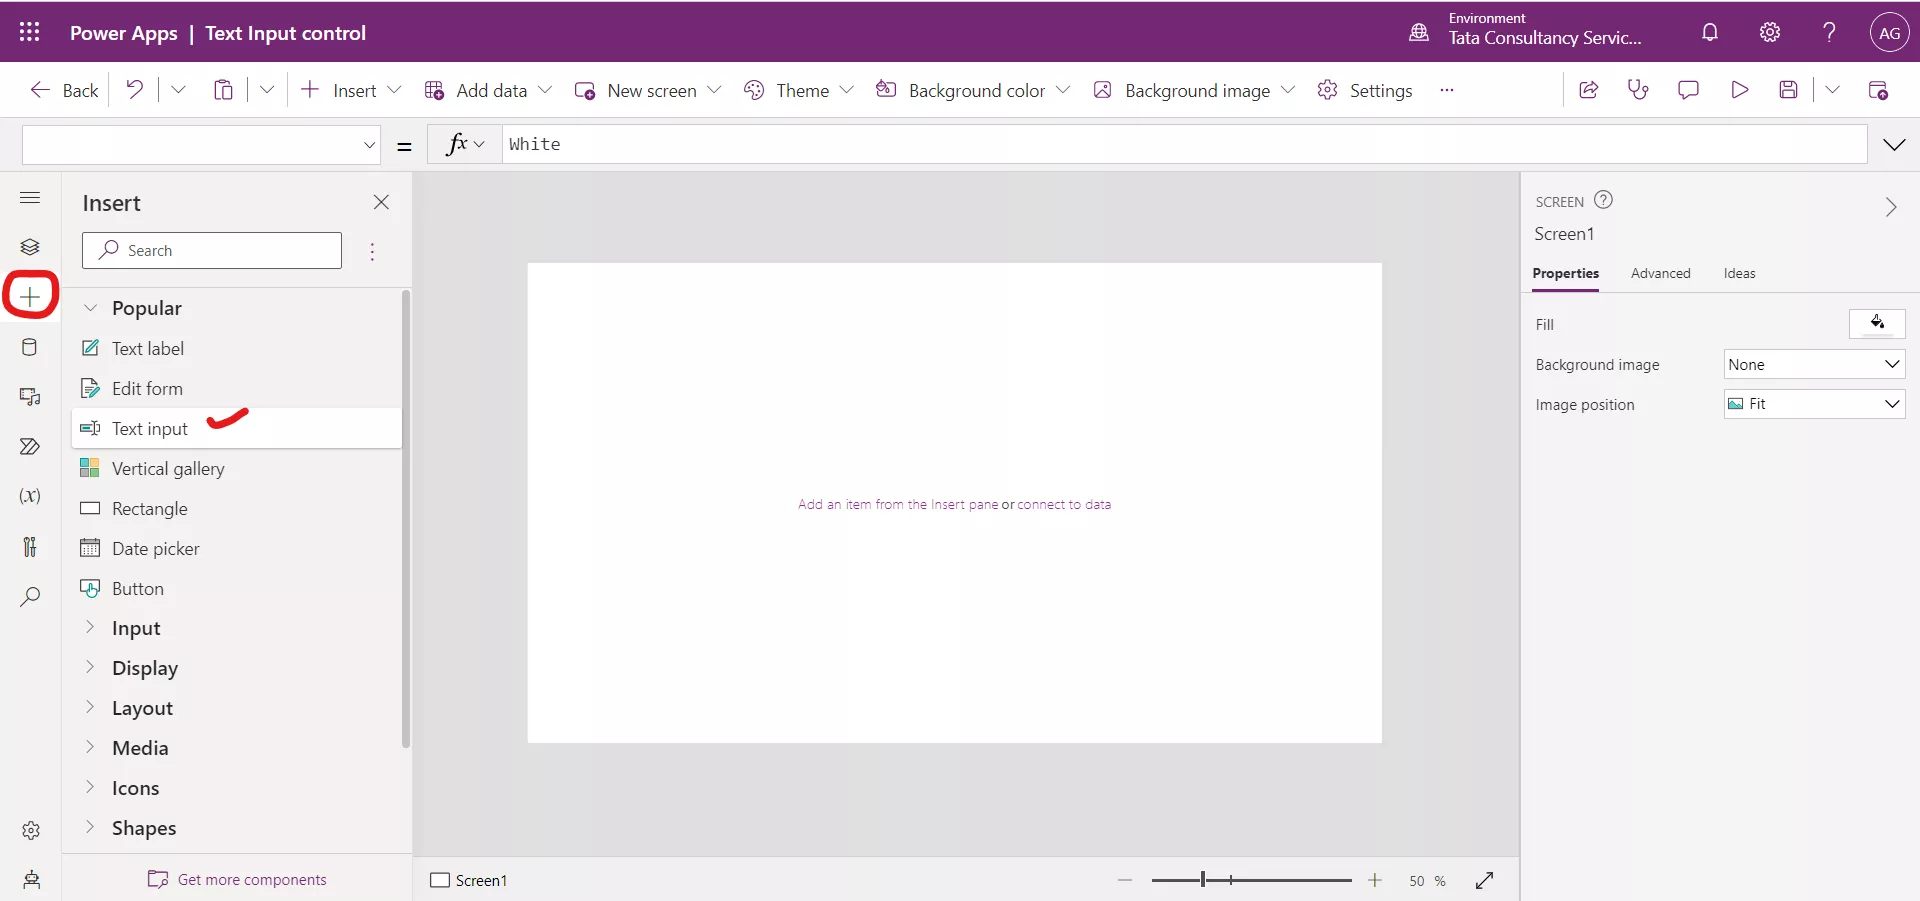Open the Variables panel

pyautogui.click(x=30, y=497)
